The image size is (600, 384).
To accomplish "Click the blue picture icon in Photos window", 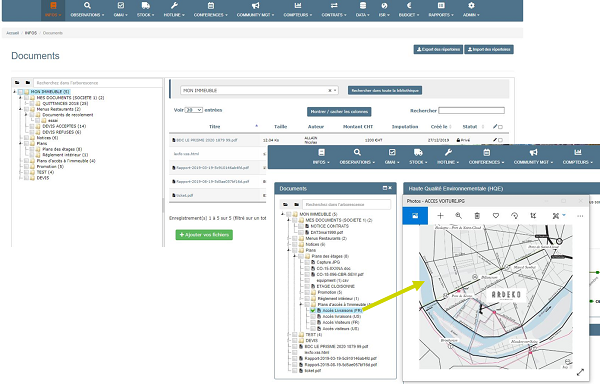I will pyautogui.click(x=415, y=216).
